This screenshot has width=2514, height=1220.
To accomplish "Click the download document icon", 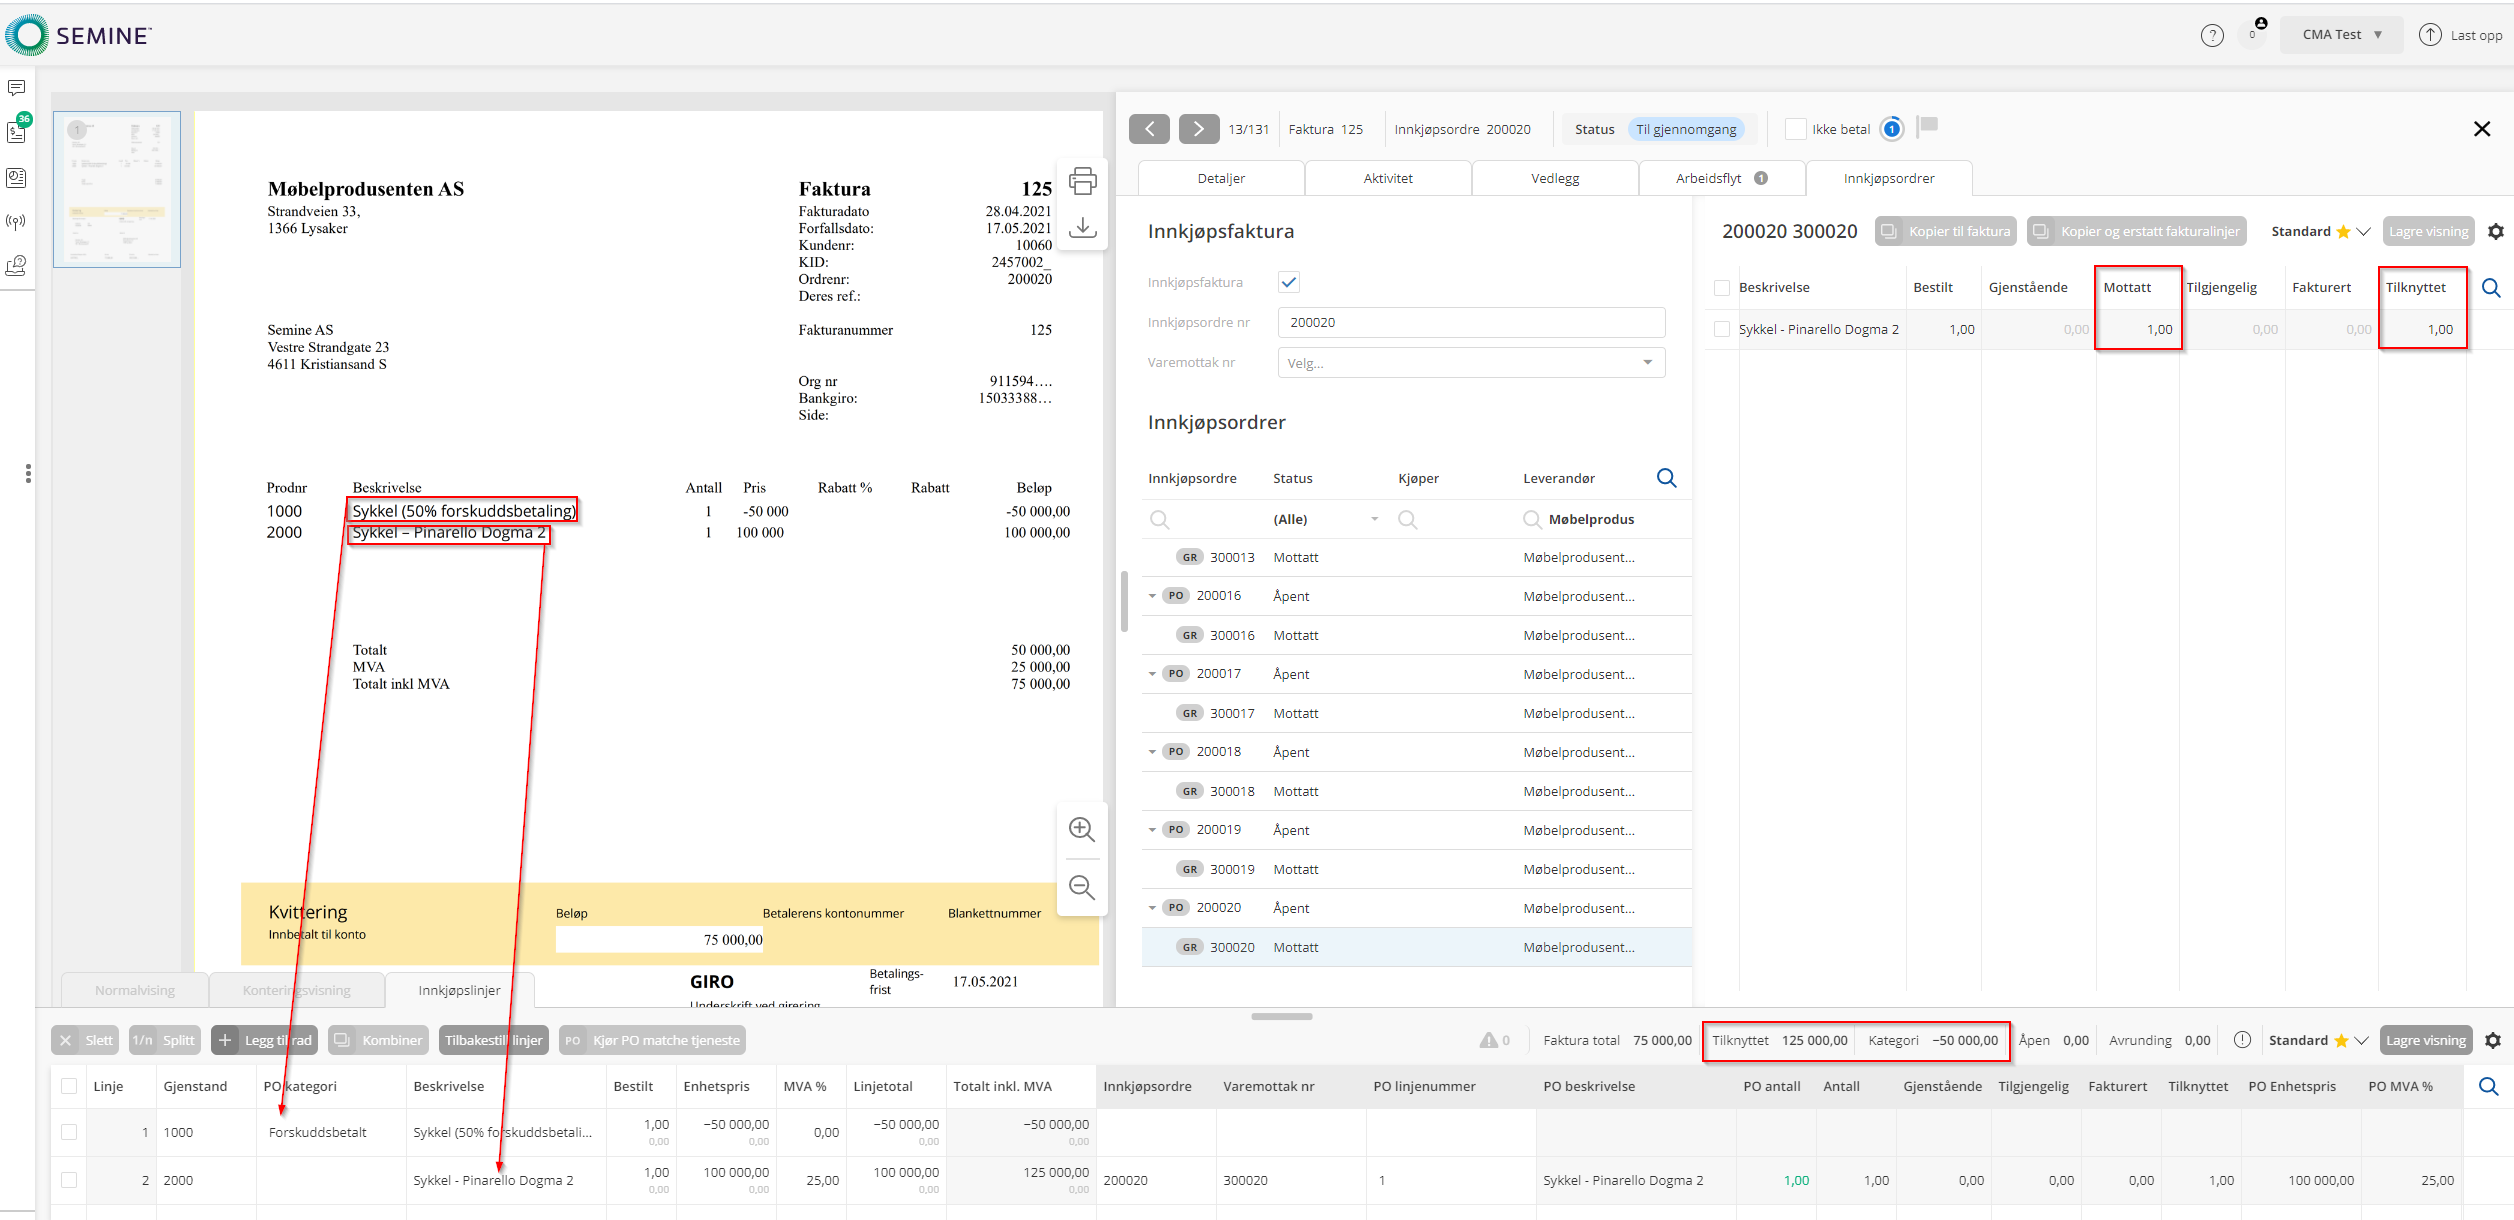I will (x=1082, y=228).
